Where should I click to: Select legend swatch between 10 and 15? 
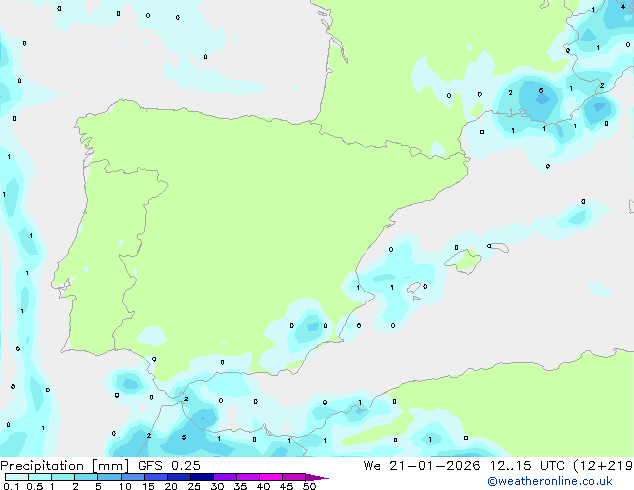click(132, 477)
